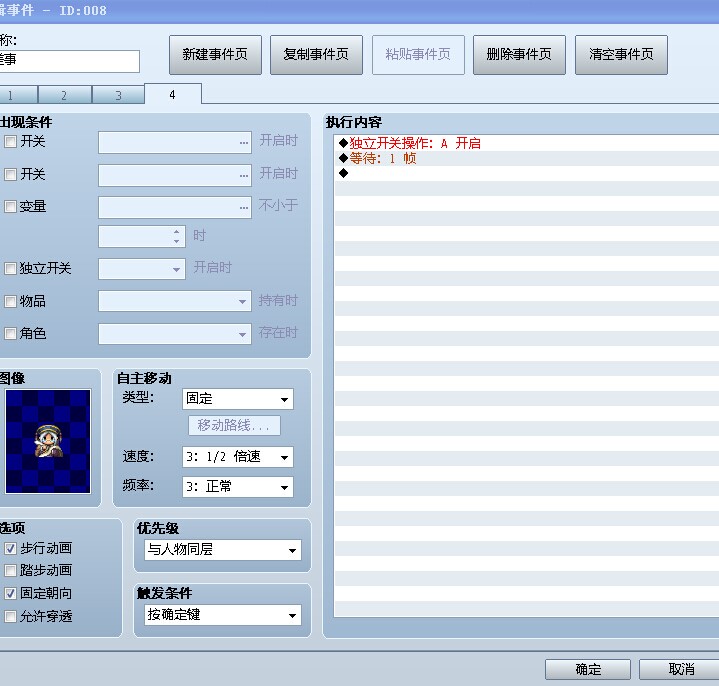Enable 角色 condition checkbox

click(x=10, y=333)
